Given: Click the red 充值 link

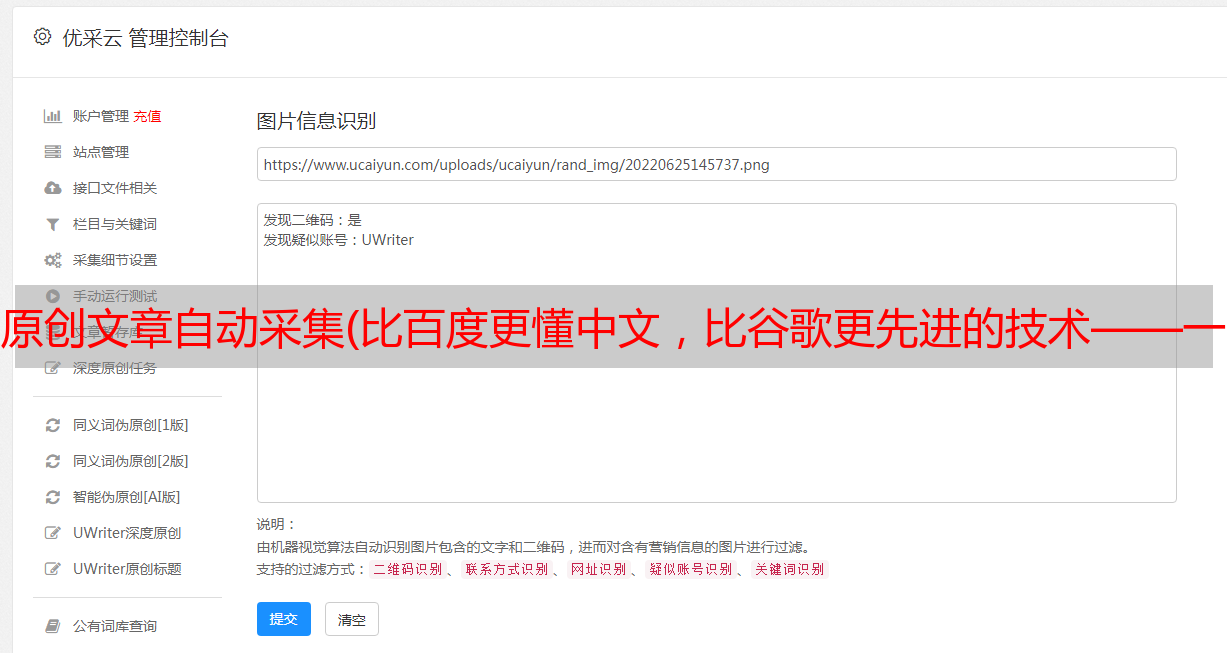Looking at the screenshot, I should coord(147,116).
